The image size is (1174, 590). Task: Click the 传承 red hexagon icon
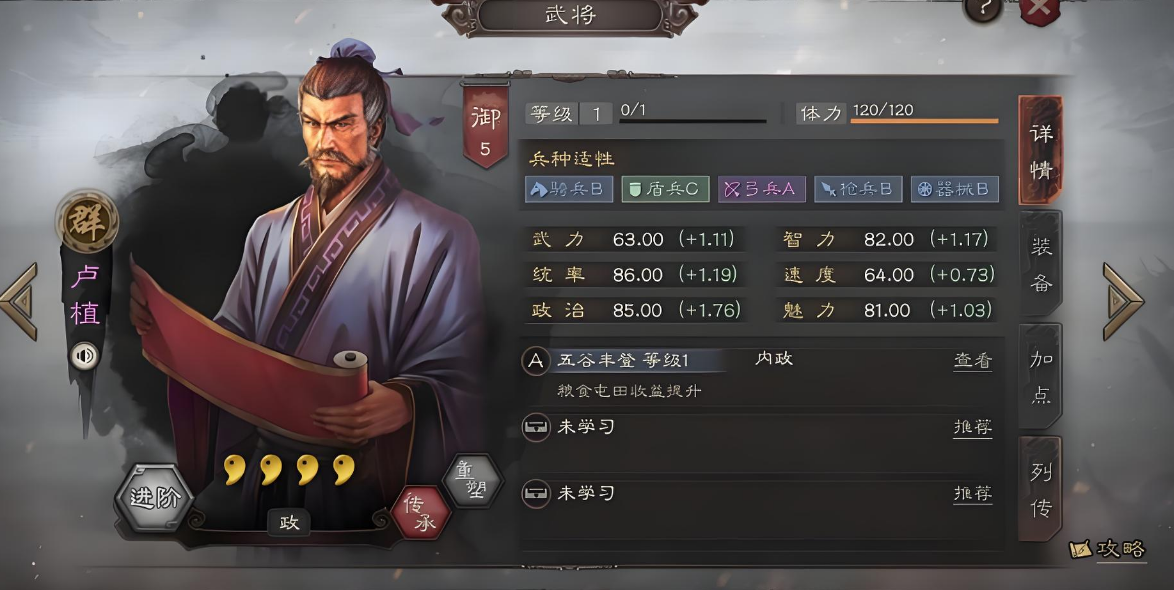pos(421,513)
